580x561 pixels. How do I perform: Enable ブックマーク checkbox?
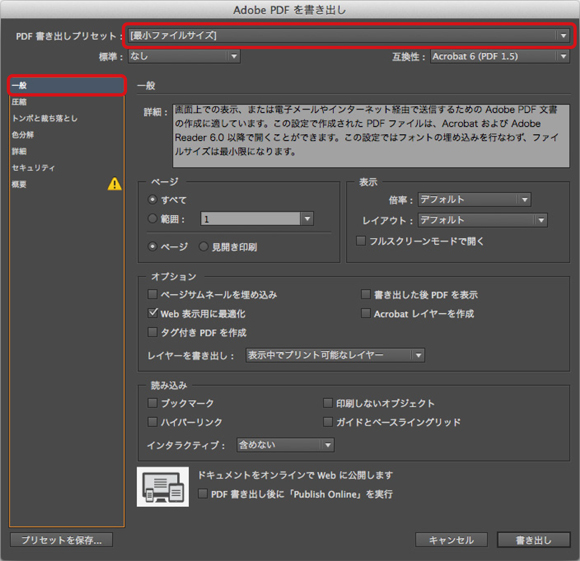coord(152,403)
